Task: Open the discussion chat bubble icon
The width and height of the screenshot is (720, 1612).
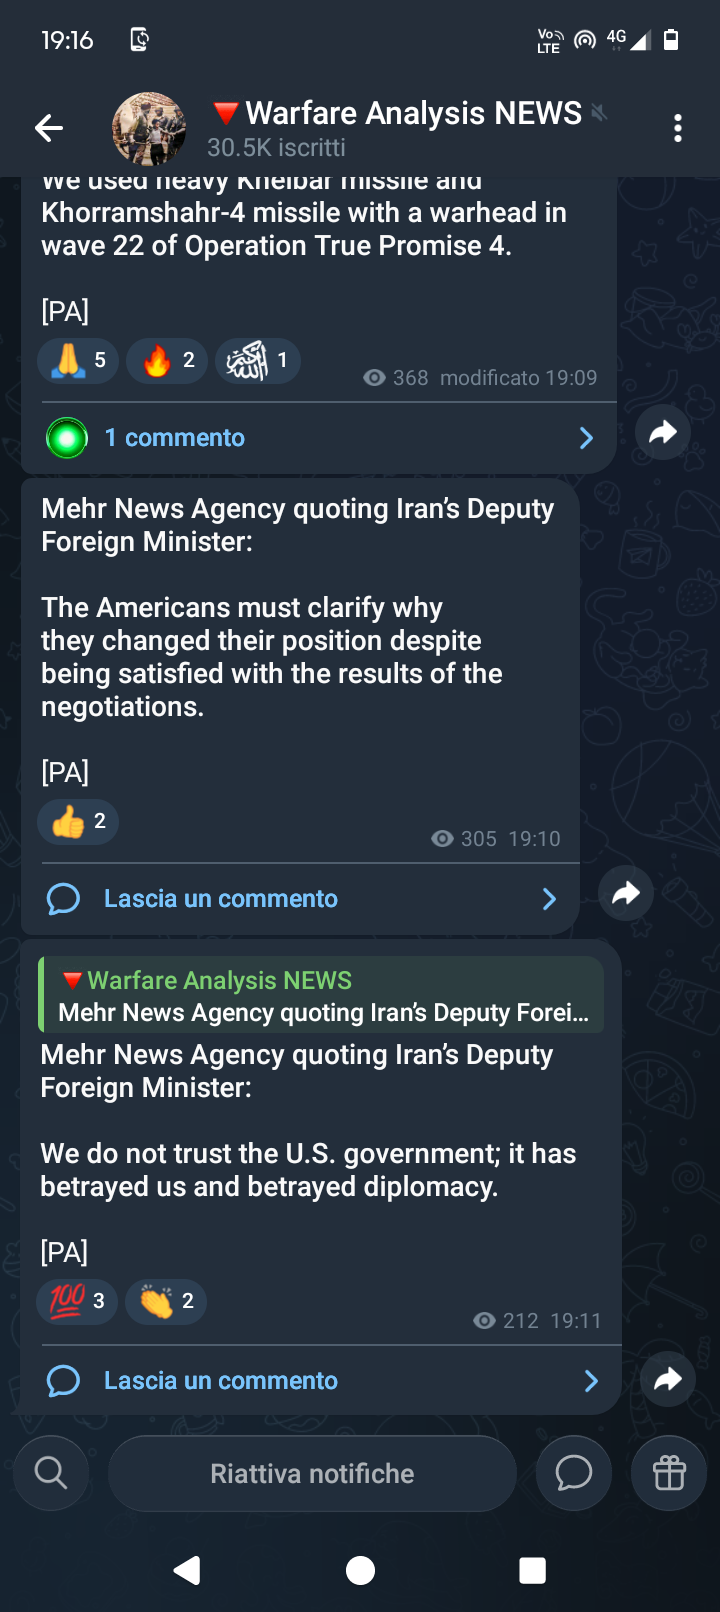Action: (x=574, y=1473)
